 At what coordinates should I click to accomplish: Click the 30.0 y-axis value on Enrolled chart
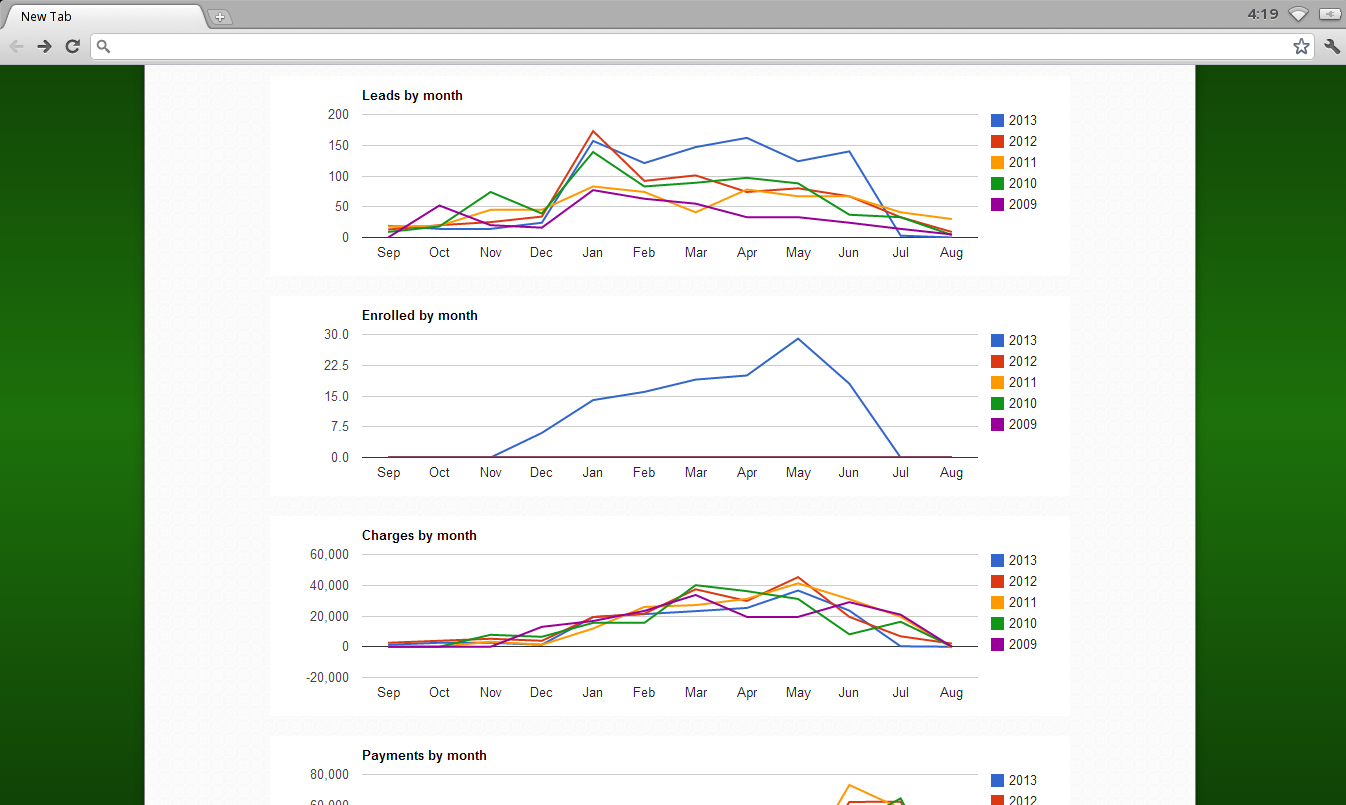coord(336,334)
